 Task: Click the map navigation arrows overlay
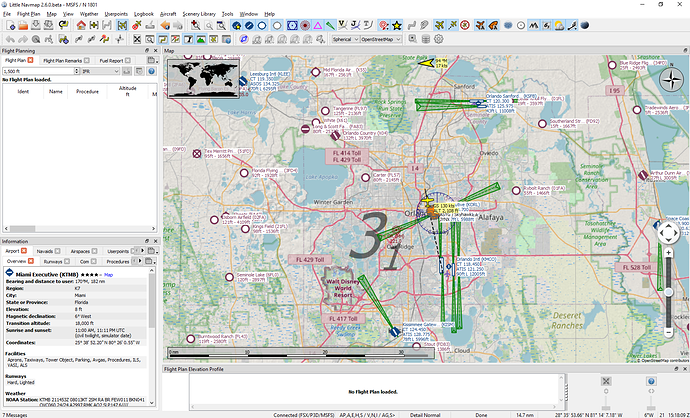click(668, 233)
